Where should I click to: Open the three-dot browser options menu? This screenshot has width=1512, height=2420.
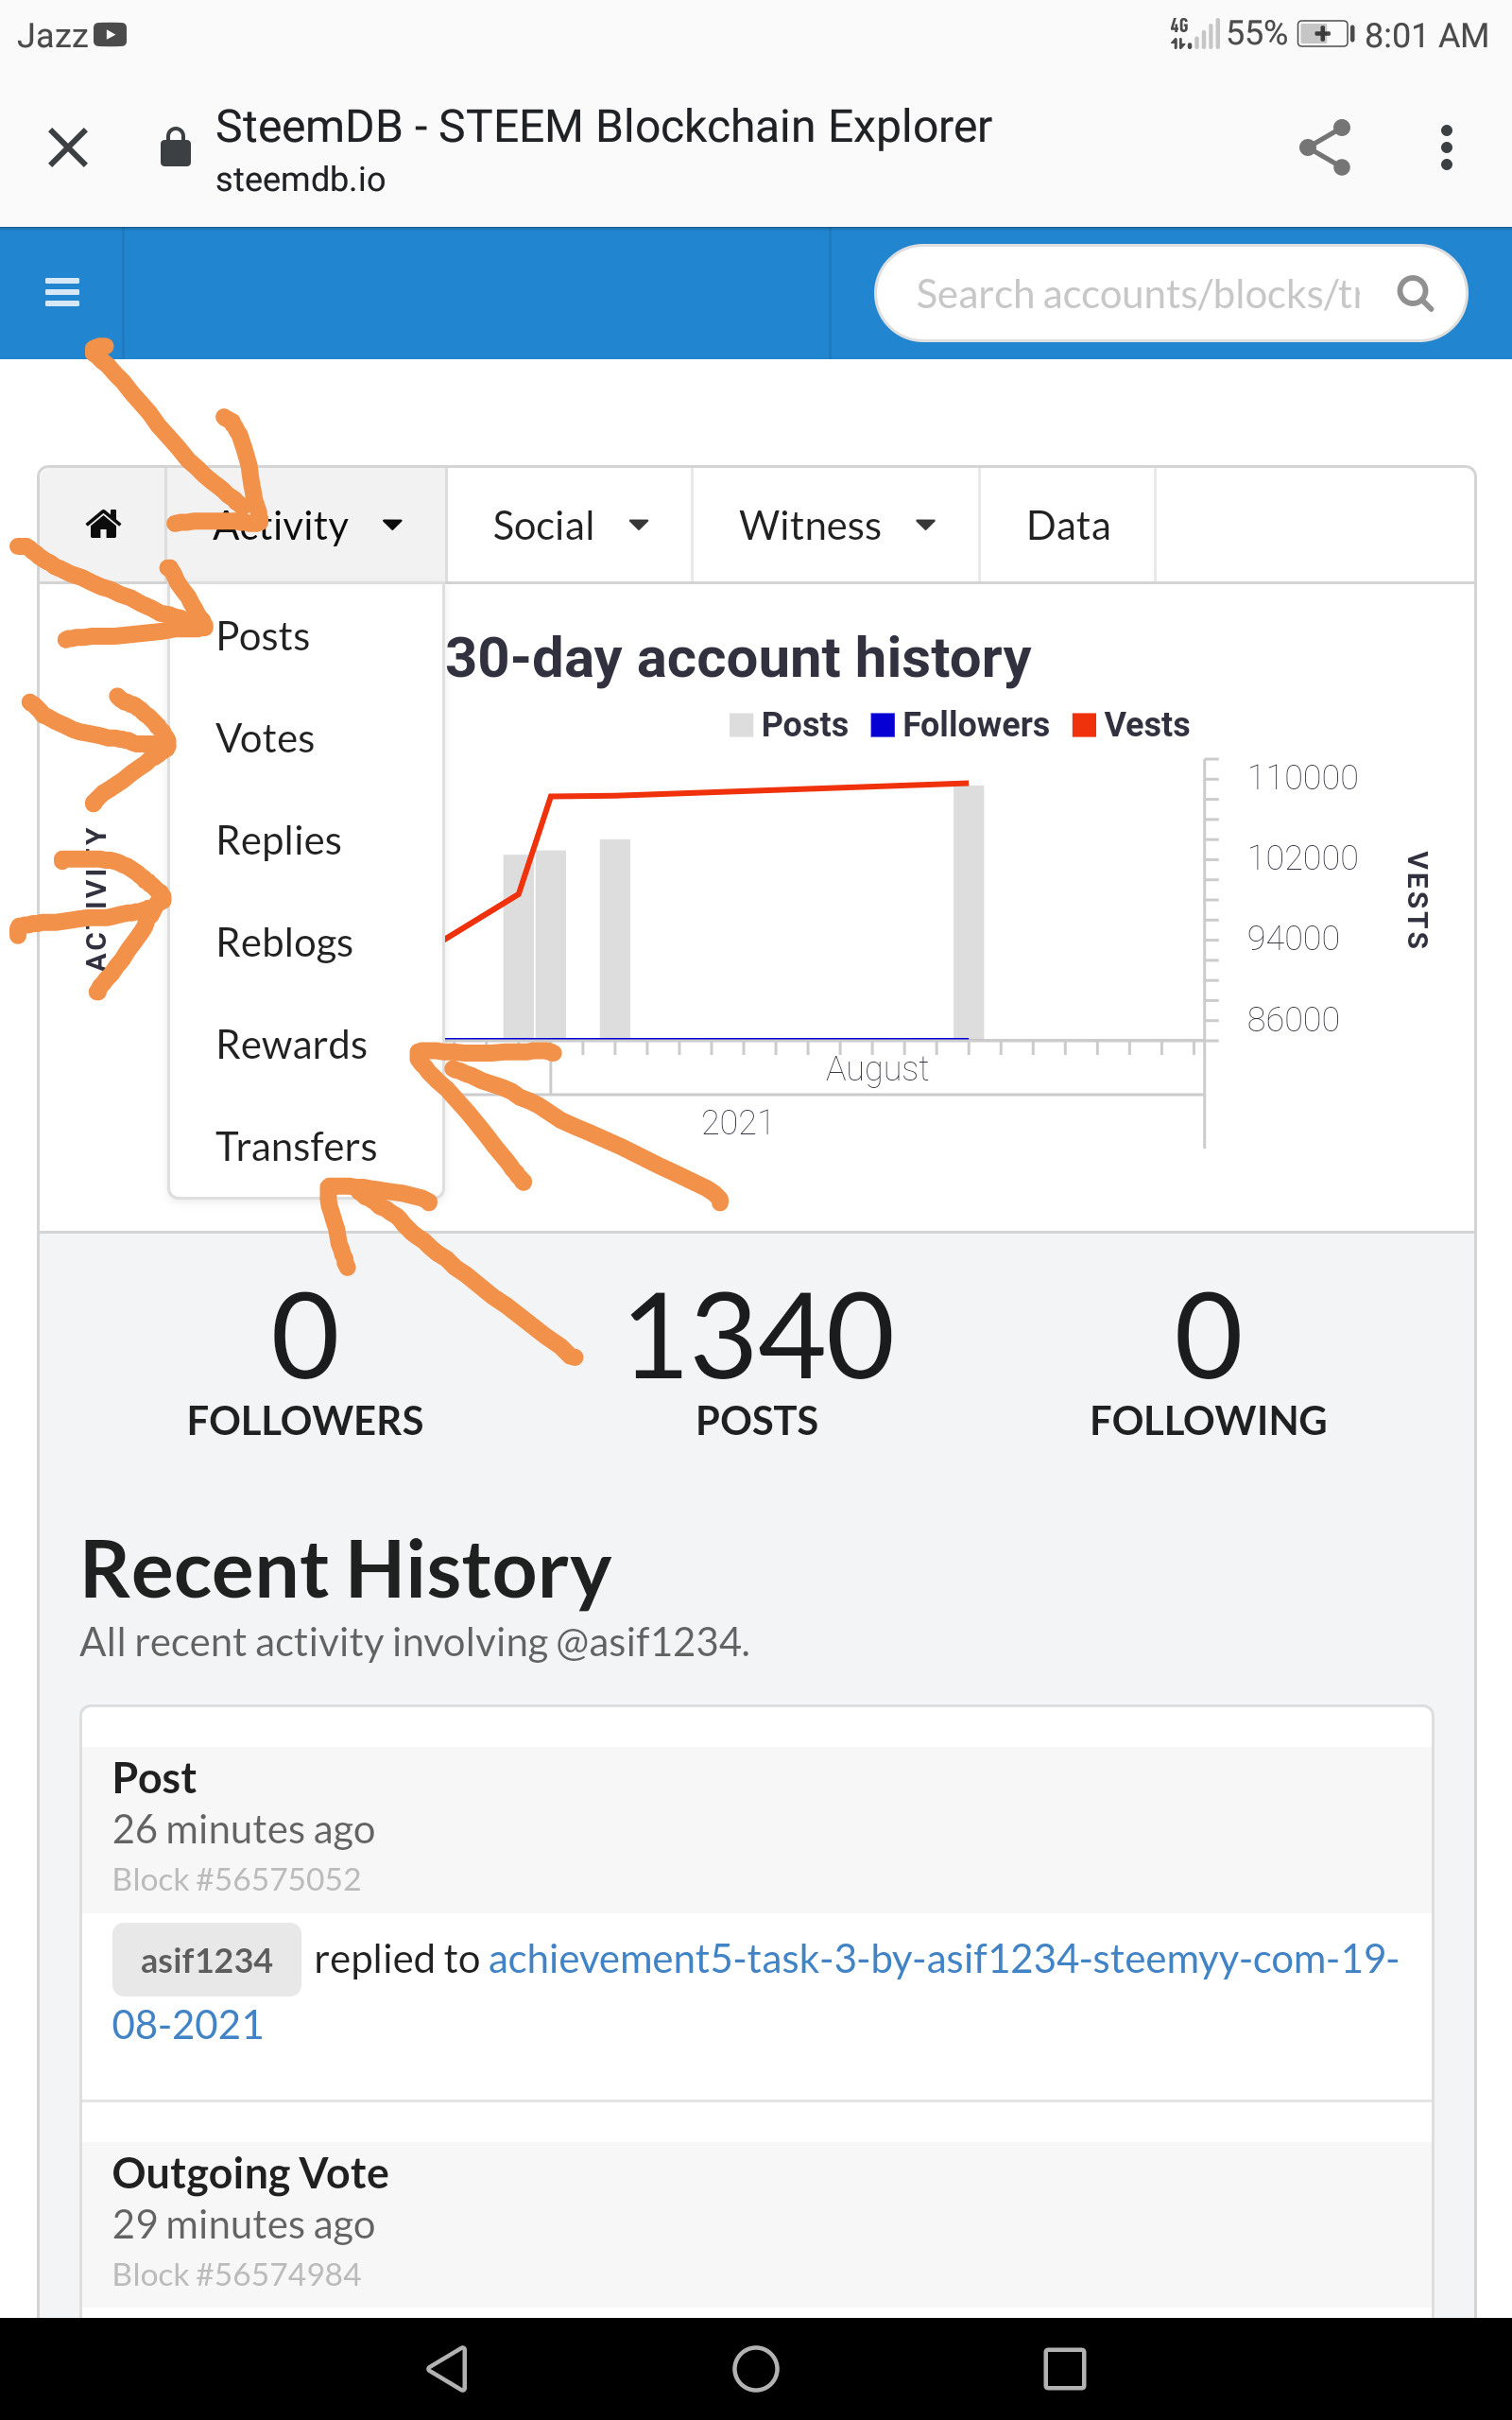click(x=1446, y=148)
